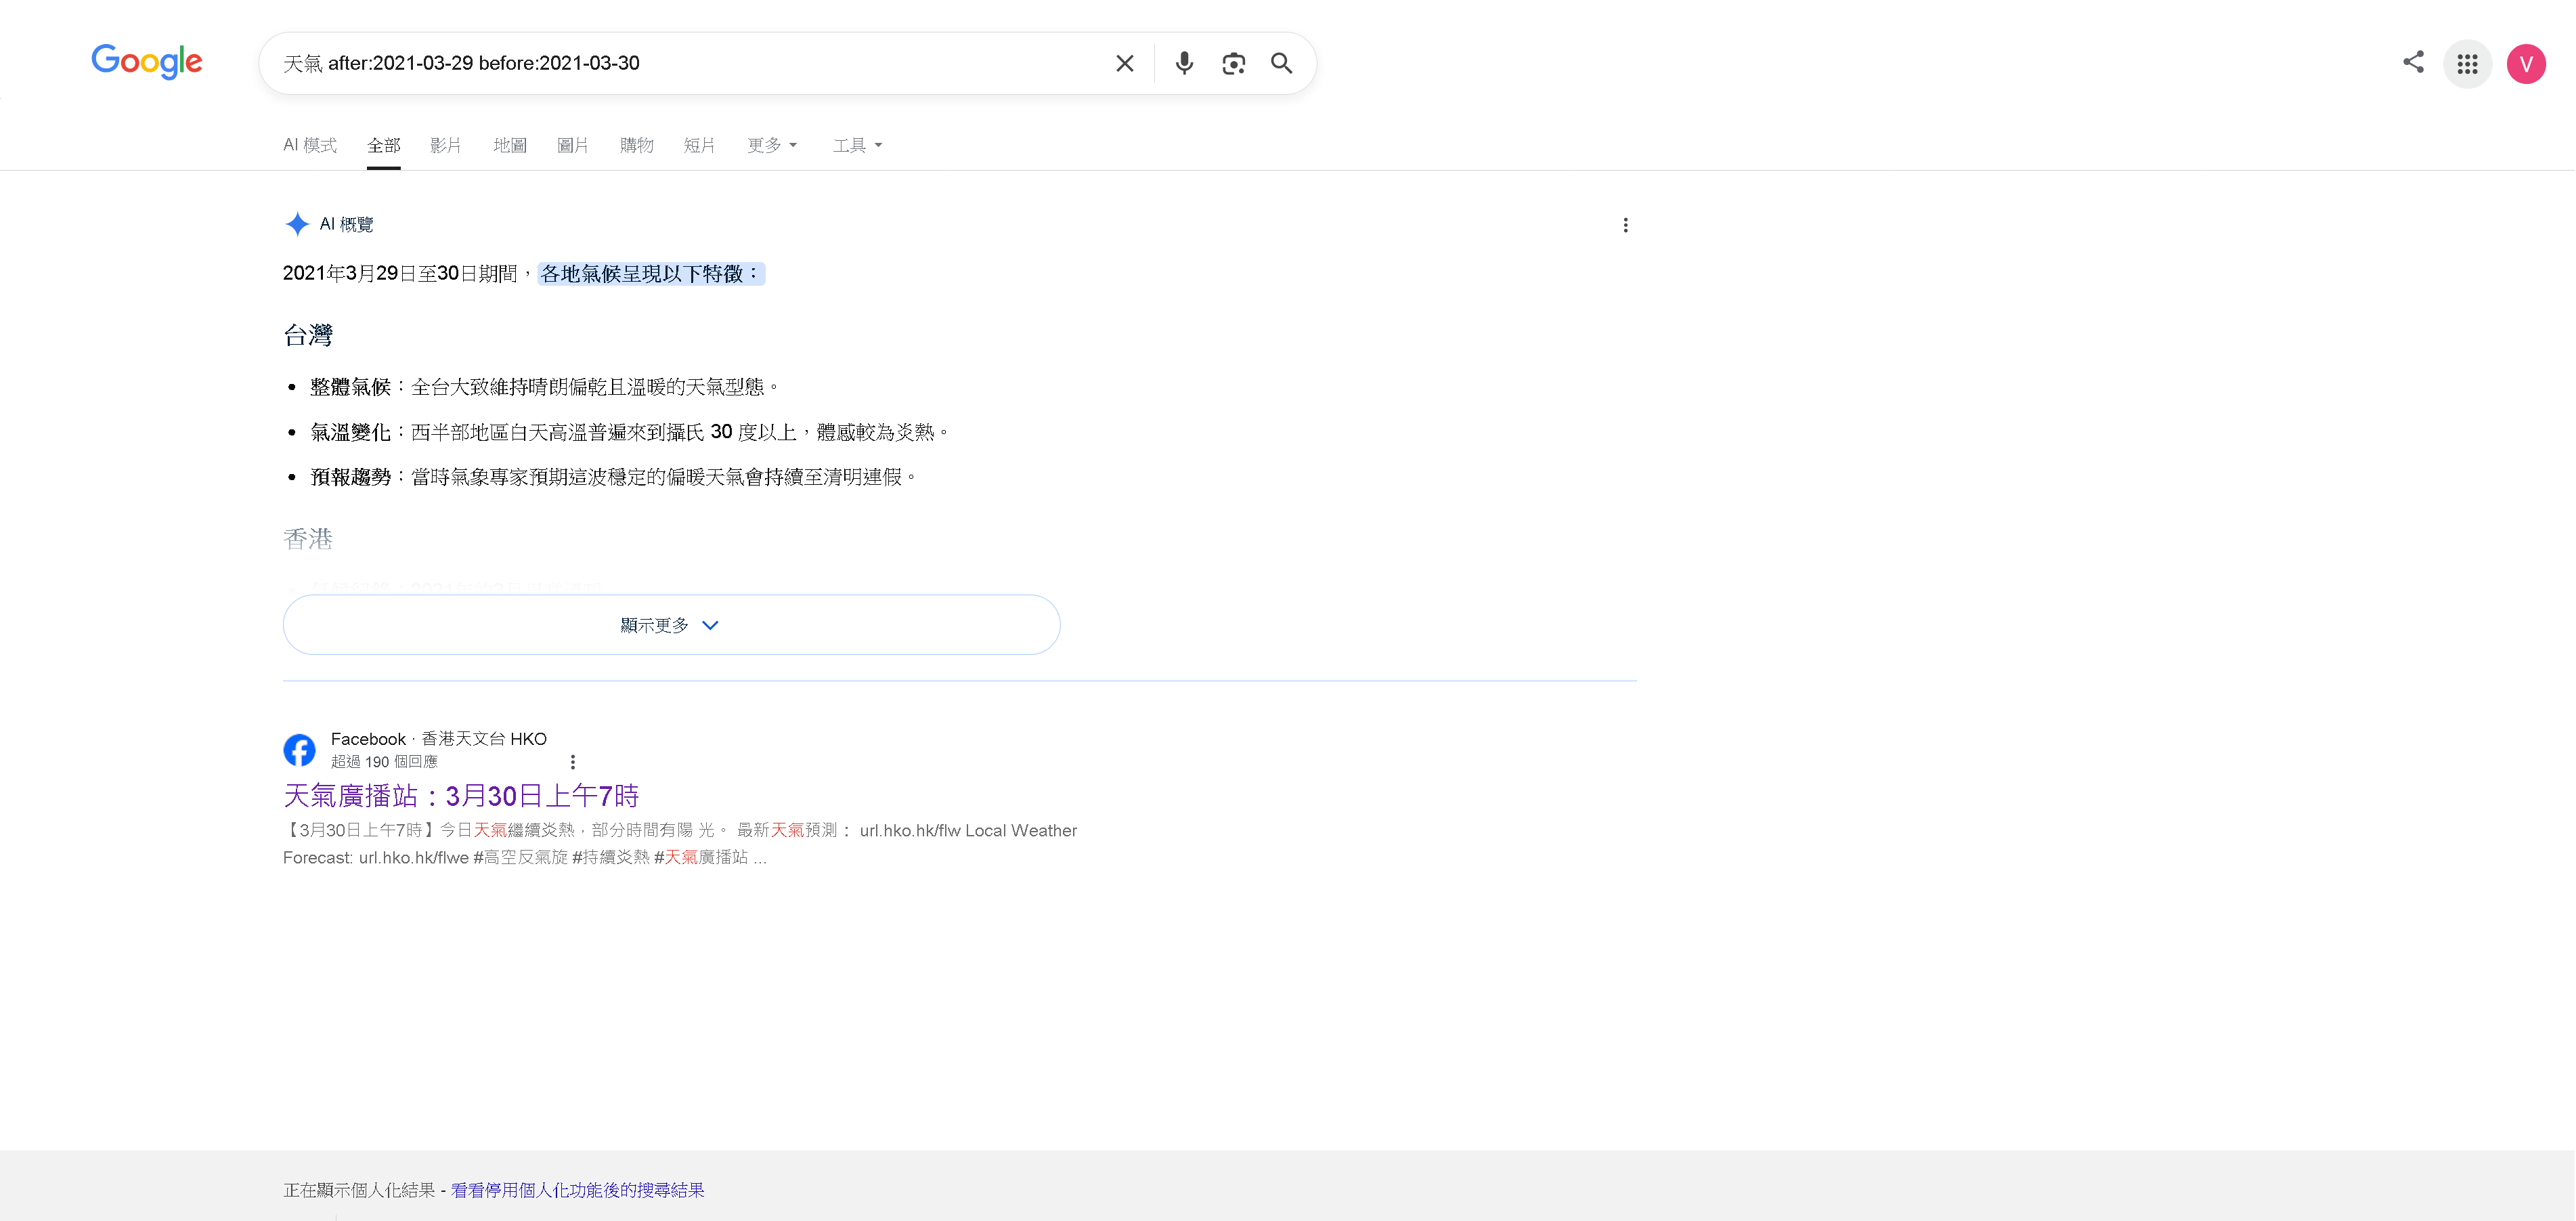Image resolution: width=2576 pixels, height=1221 pixels.
Task: Open the account avatar labeled V
Action: click(2526, 64)
